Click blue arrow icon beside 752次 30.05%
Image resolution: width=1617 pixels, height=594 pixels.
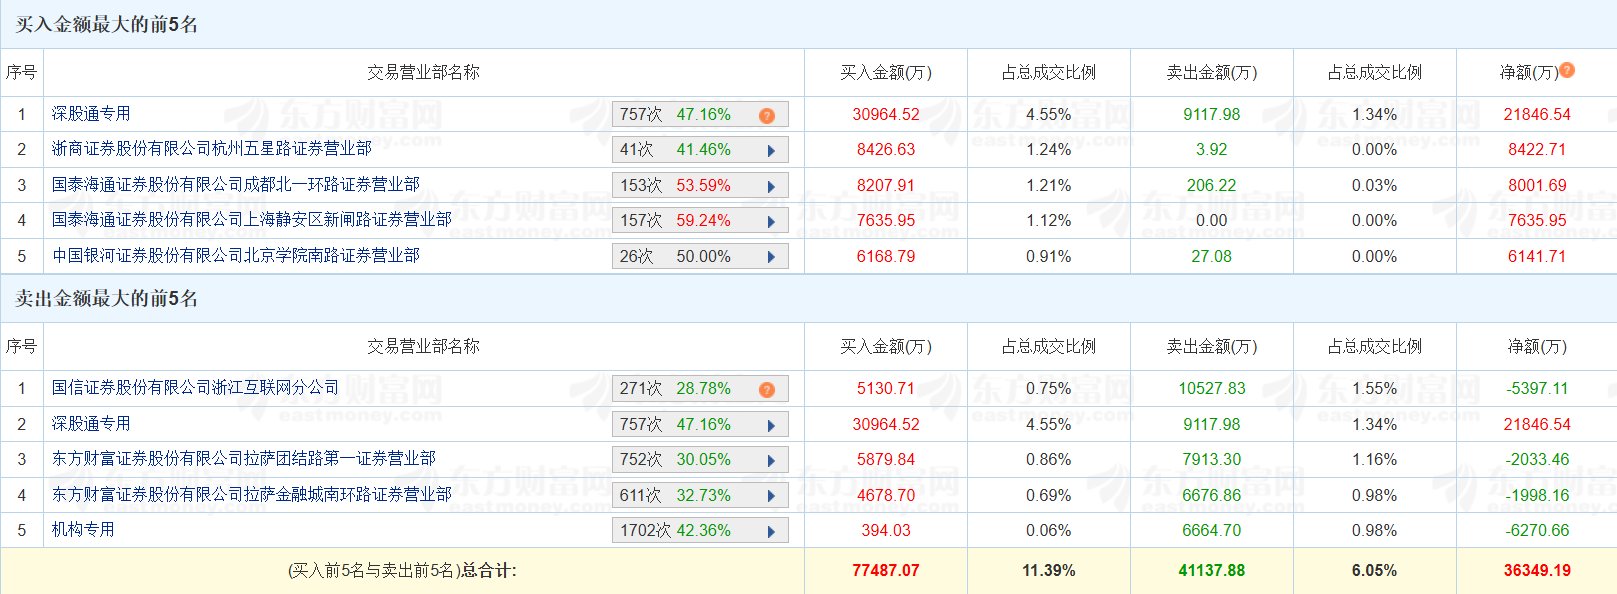[x=771, y=461]
